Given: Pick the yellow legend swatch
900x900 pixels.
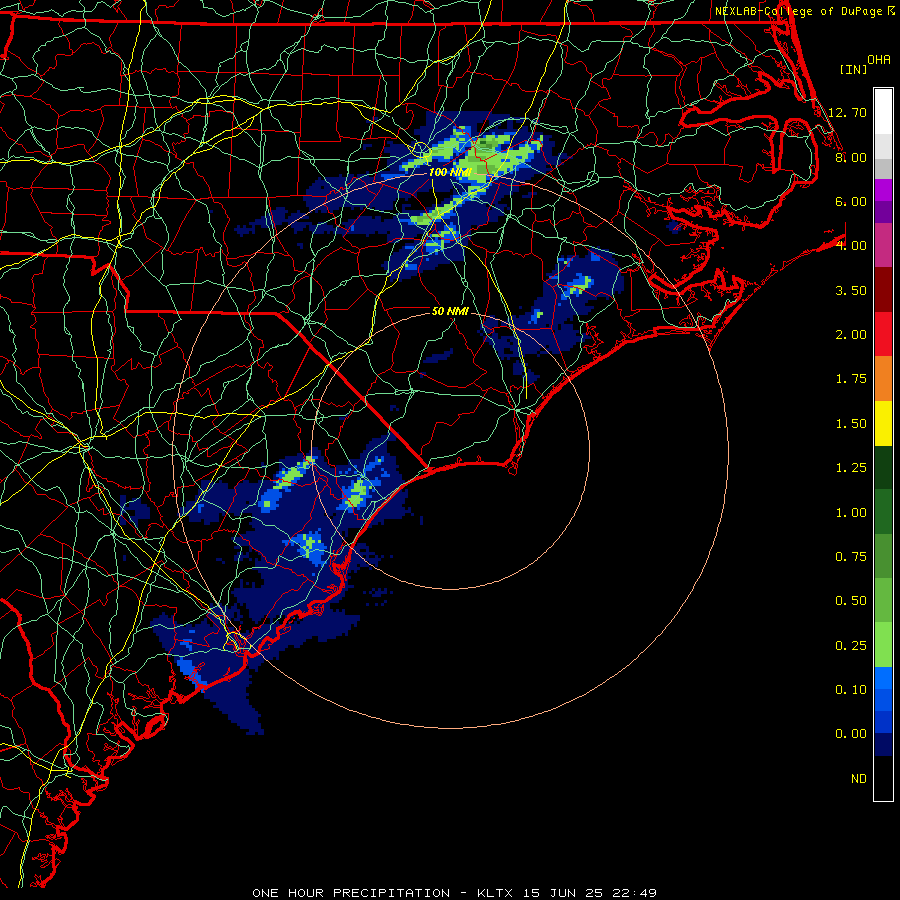Looking at the screenshot, I should 883,424.
